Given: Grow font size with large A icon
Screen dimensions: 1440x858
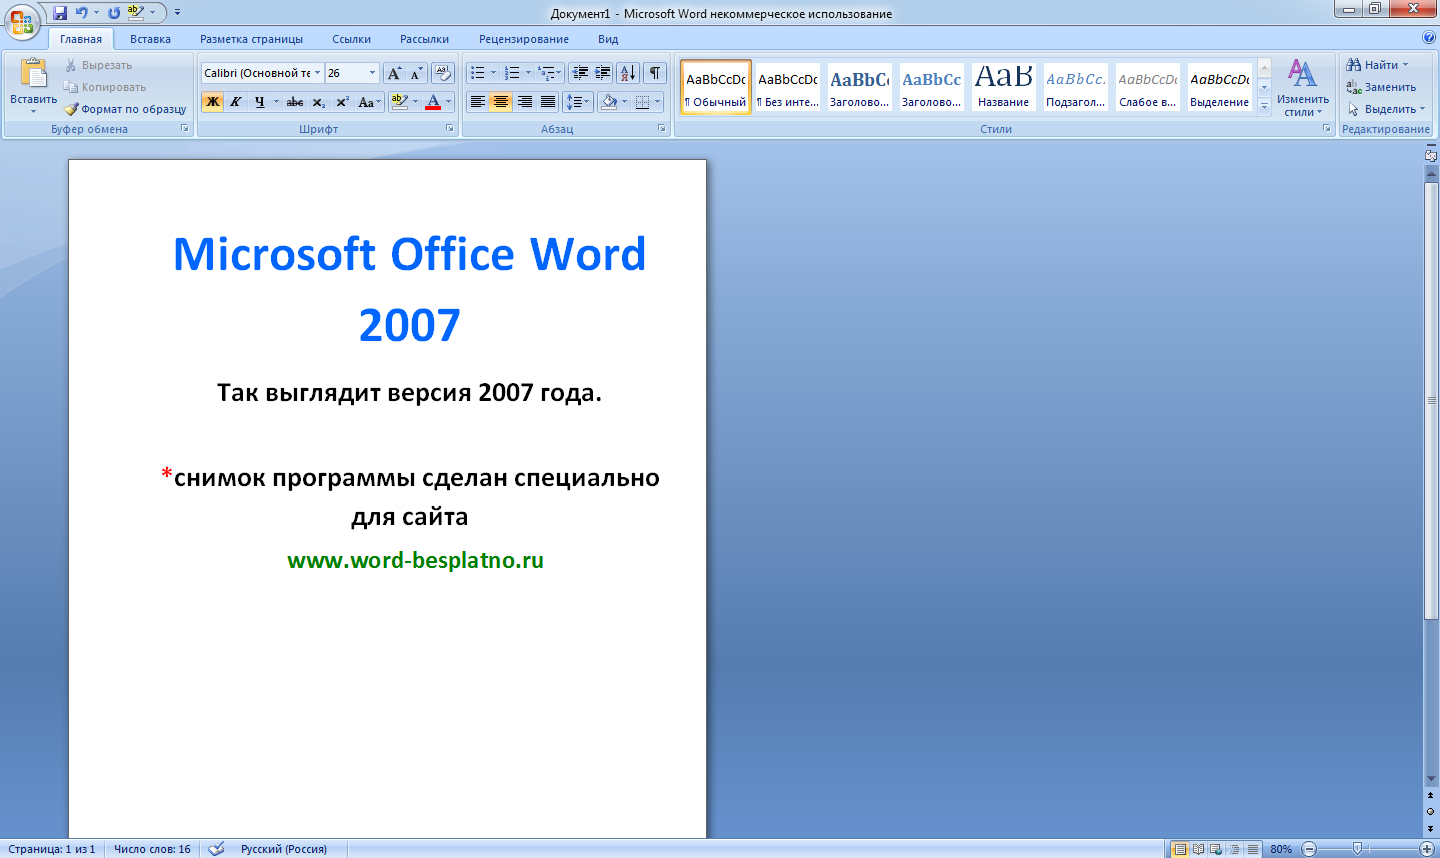Looking at the screenshot, I should pos(395,73).
